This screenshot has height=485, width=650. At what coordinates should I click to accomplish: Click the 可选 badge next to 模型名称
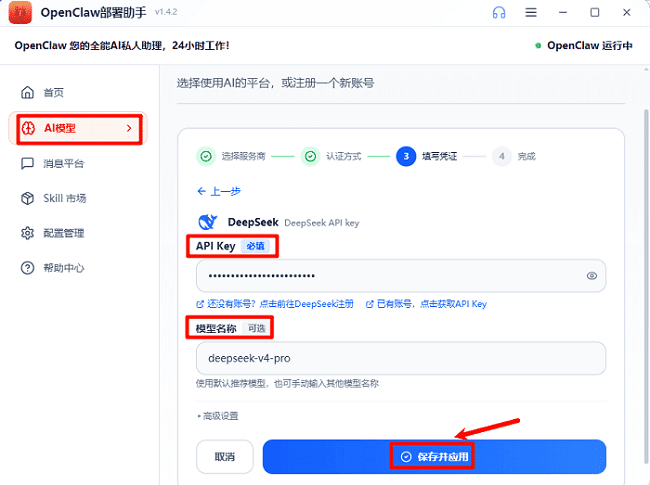[x=257, y=328]
